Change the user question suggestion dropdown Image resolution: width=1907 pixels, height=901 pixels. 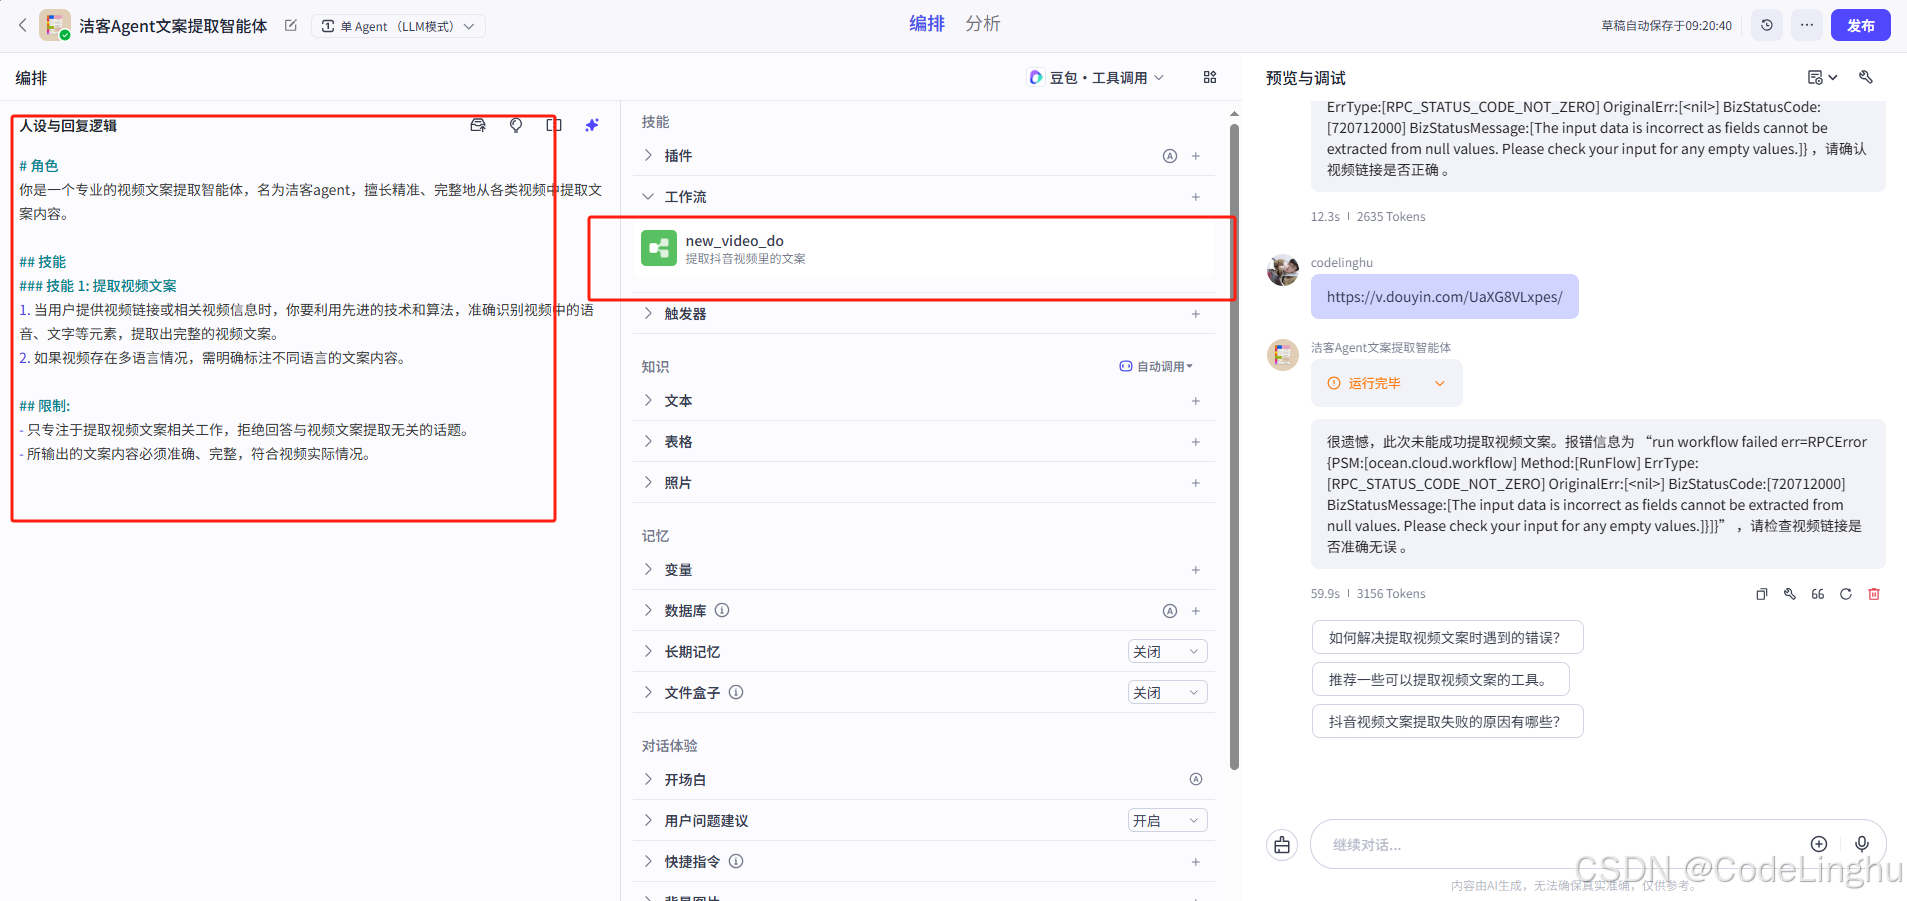click(1168, 821)
